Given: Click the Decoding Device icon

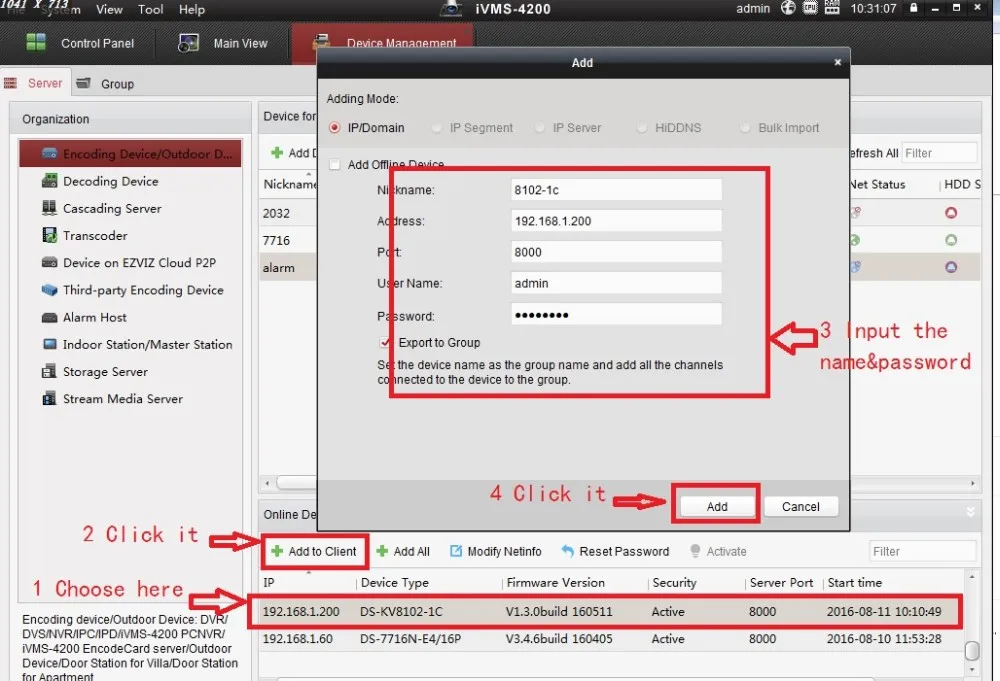Looking at the screenshot, I should (49, 180).
